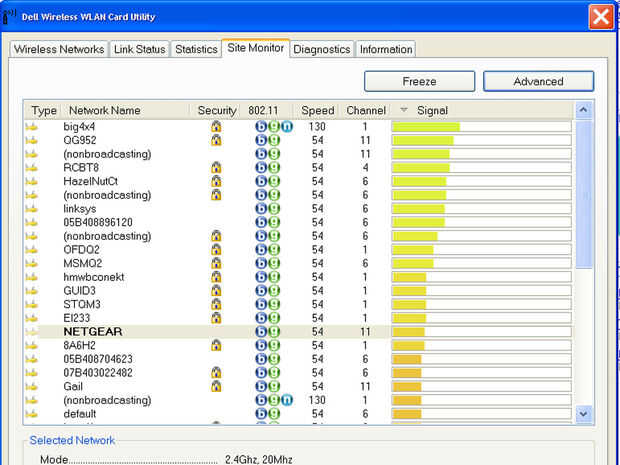
Task: Select the EI233 network
Action: tap(77, 318)
